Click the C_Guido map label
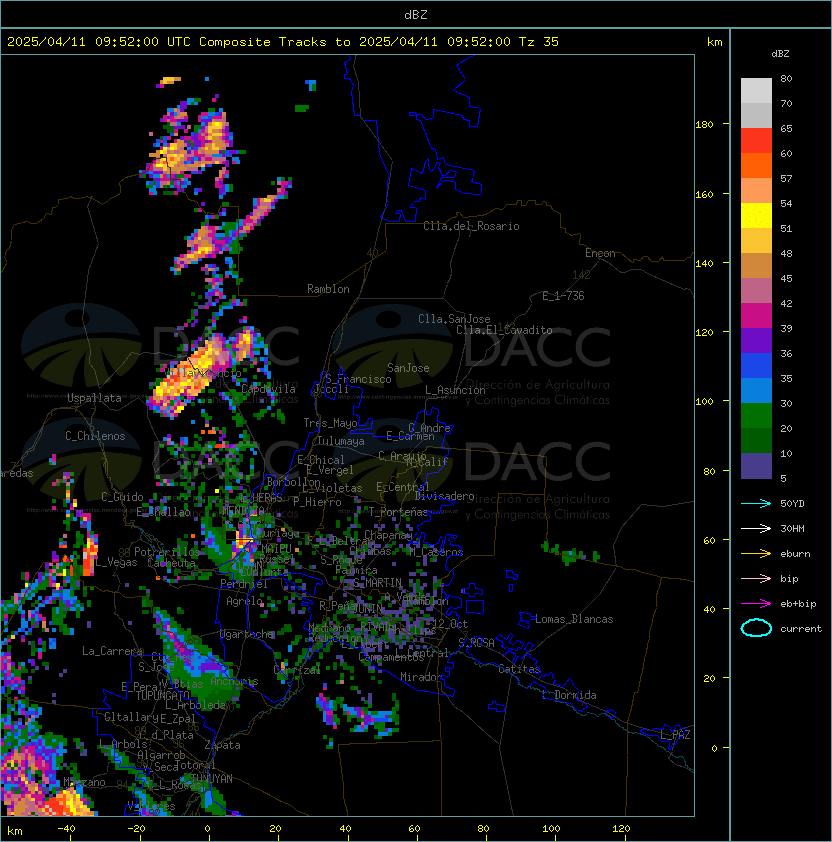Image resolution: width=832 pixels, height=842 pixels. (x=122, y=497)
